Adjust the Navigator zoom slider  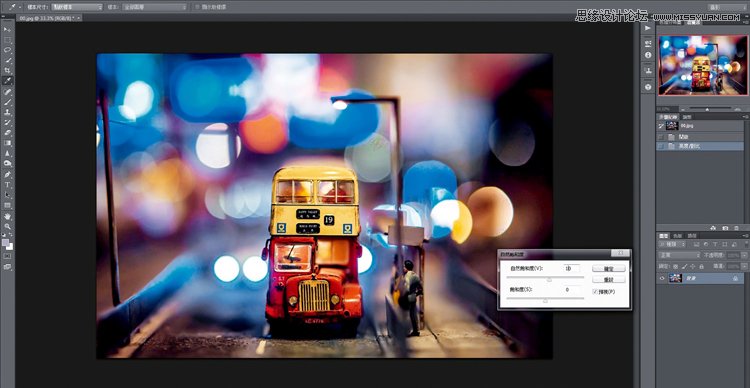click(707, 109)
